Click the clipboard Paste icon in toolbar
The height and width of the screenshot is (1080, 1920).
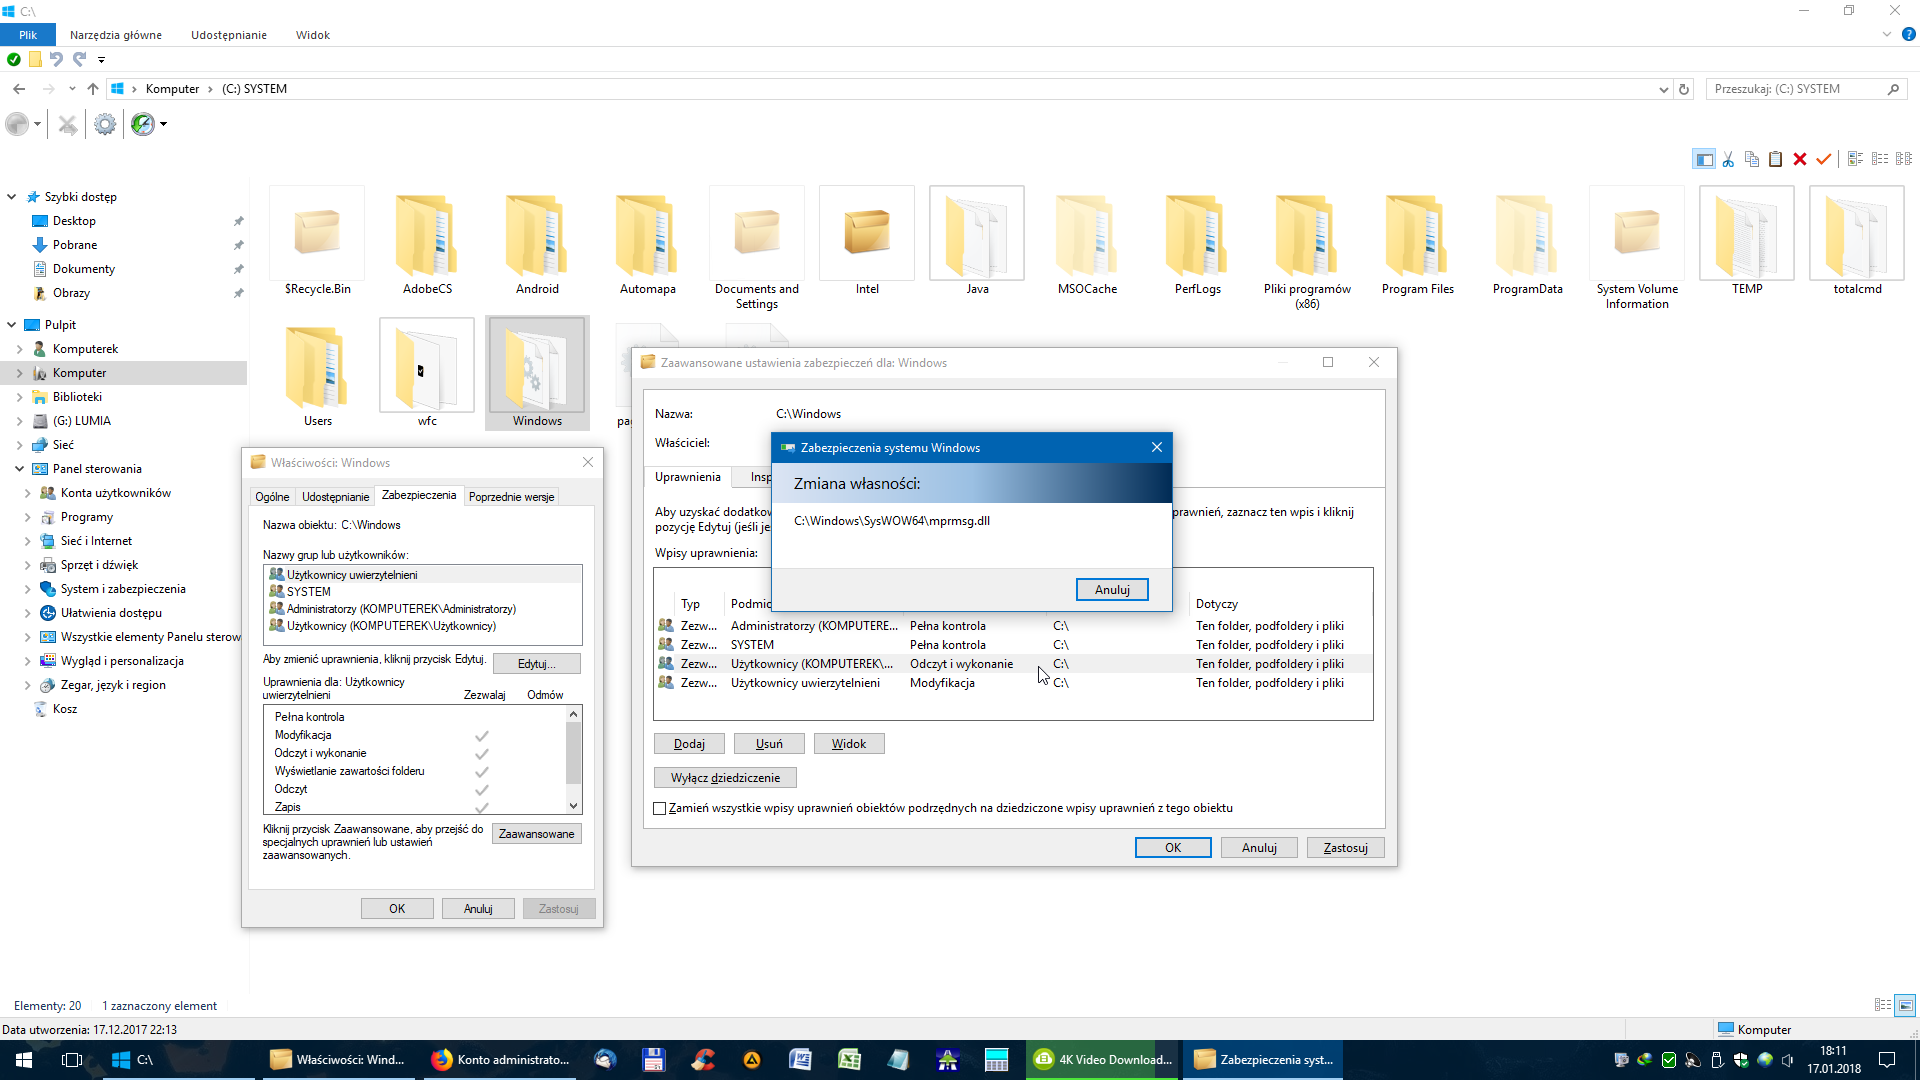pyautogui.click(x=1776, y=159)
